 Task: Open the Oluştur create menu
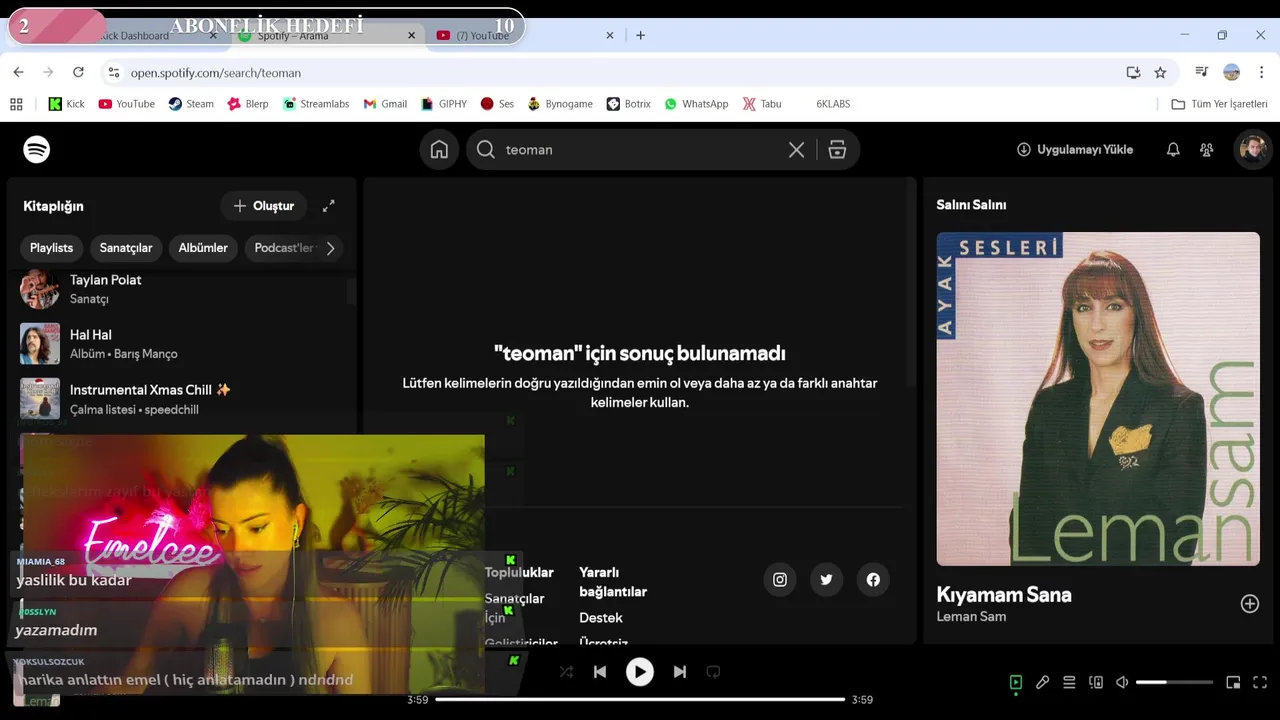[264, 206]
